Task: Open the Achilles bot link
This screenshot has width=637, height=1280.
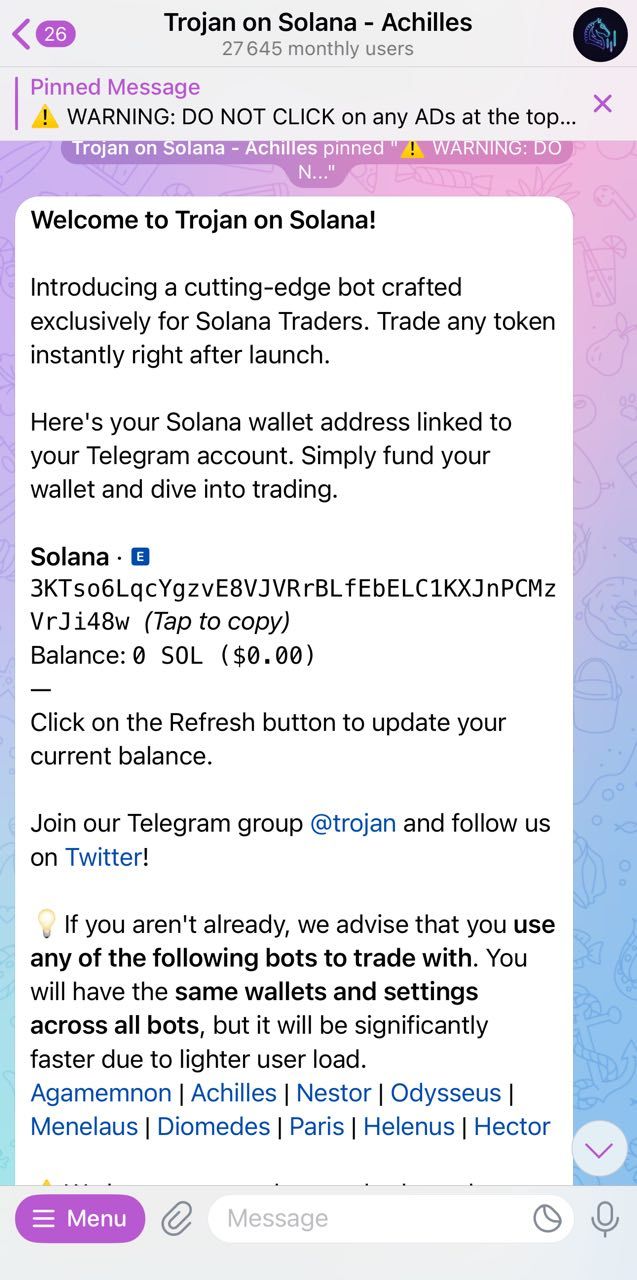Action: (233, 1093)
